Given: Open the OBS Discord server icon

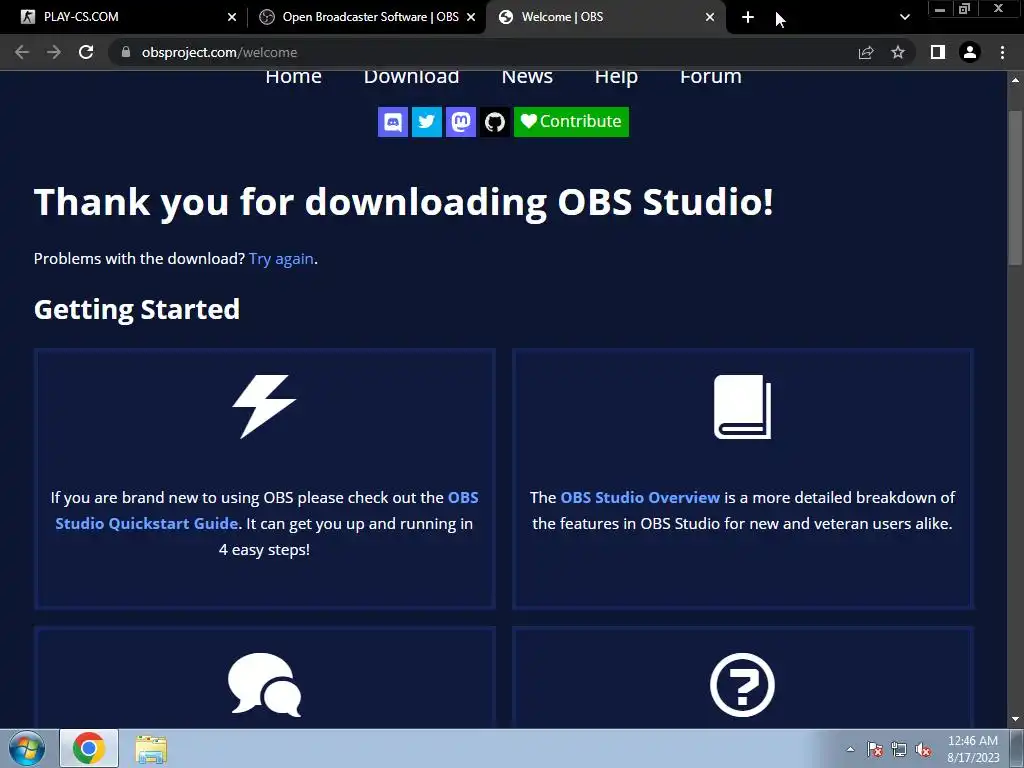Looking at the screenshot, I should pyautogui.click(x=392, y=122).
